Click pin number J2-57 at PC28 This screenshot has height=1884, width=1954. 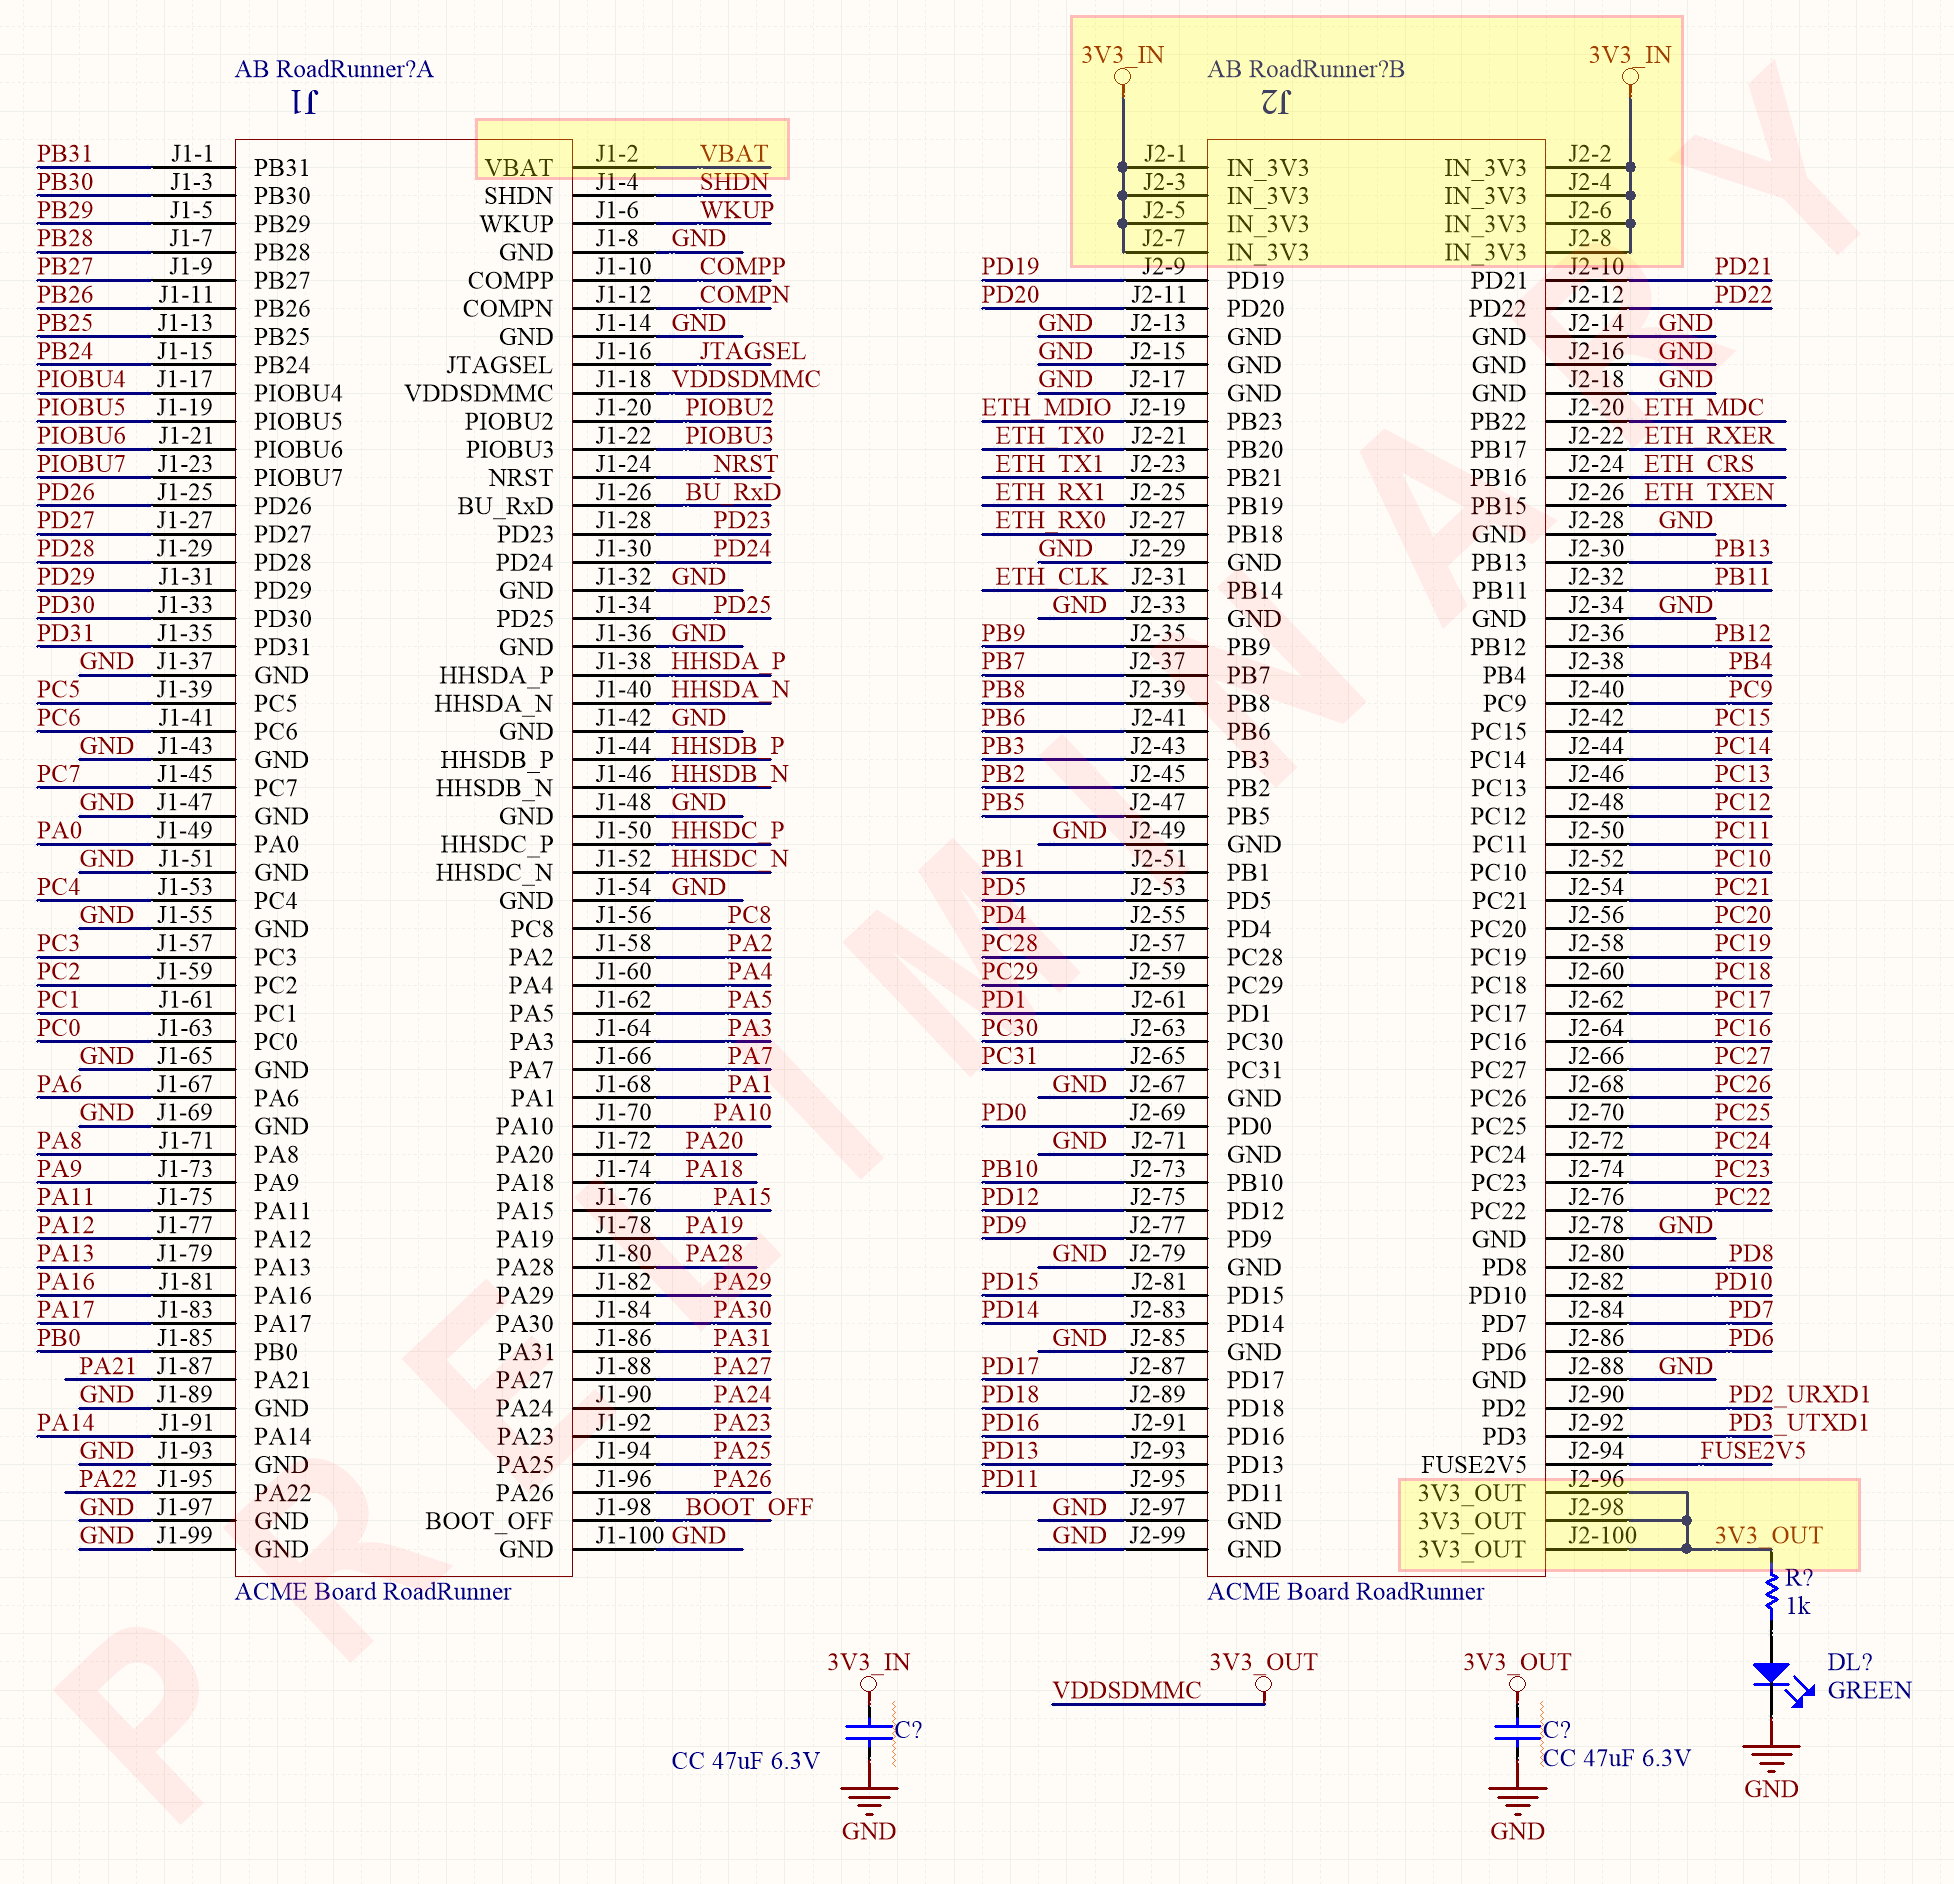coord(1157,943)
